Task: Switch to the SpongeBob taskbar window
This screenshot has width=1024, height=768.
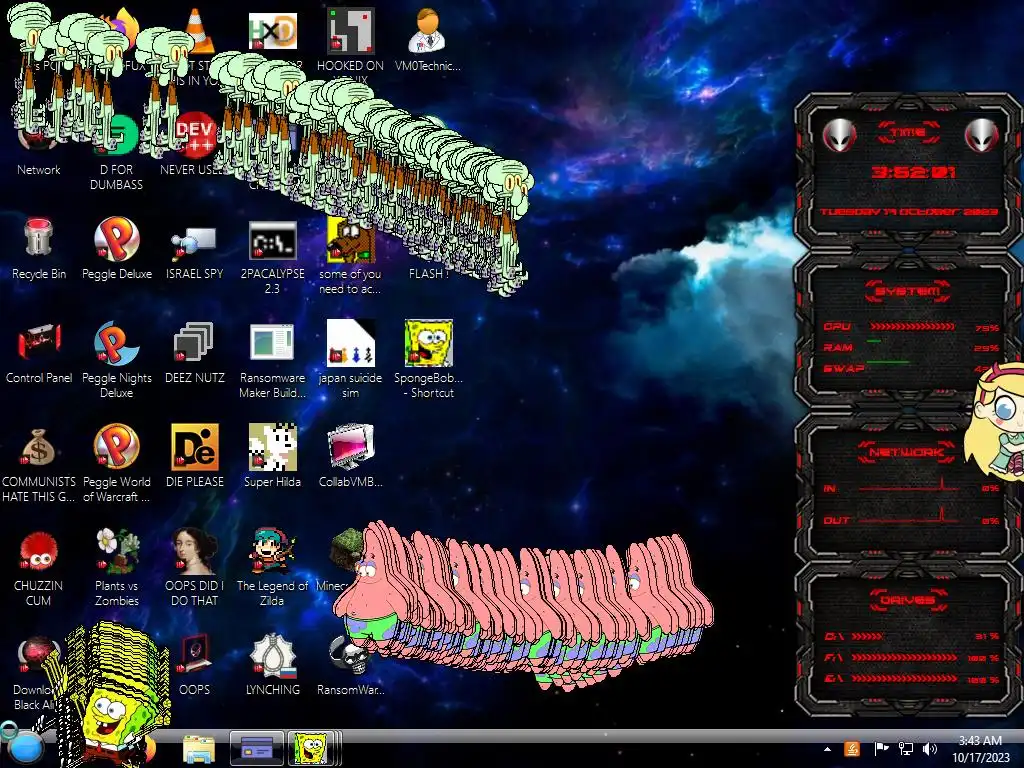Action: click(313, 748)
